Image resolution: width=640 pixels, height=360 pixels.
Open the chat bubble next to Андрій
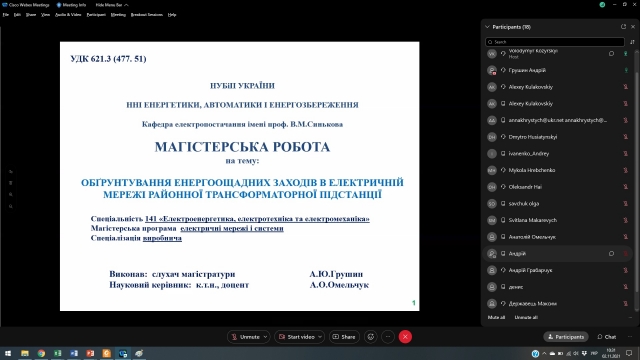[x=611, y=253]
